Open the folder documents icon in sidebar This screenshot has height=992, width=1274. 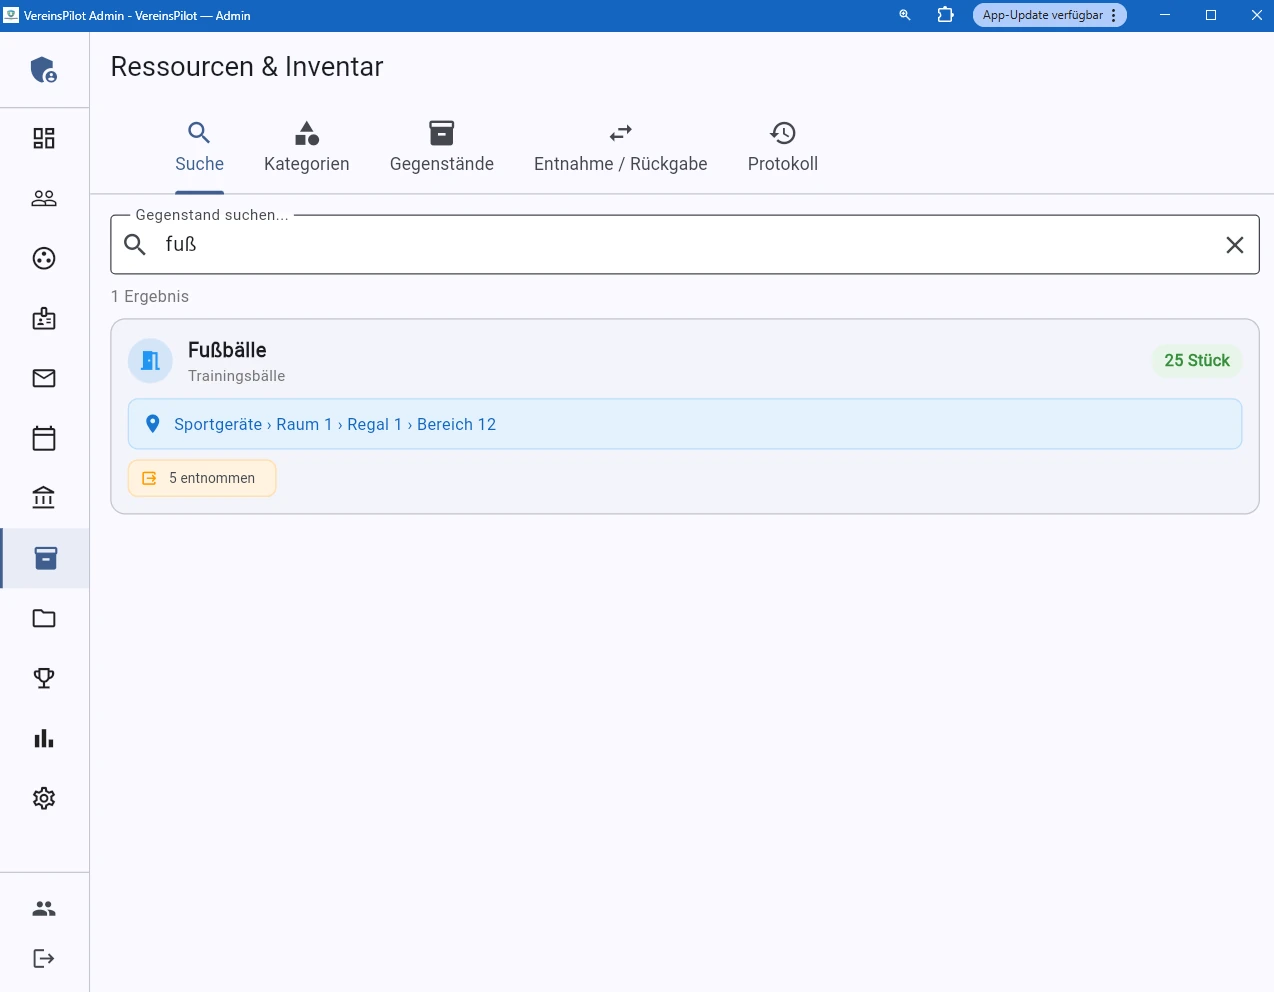44,618
